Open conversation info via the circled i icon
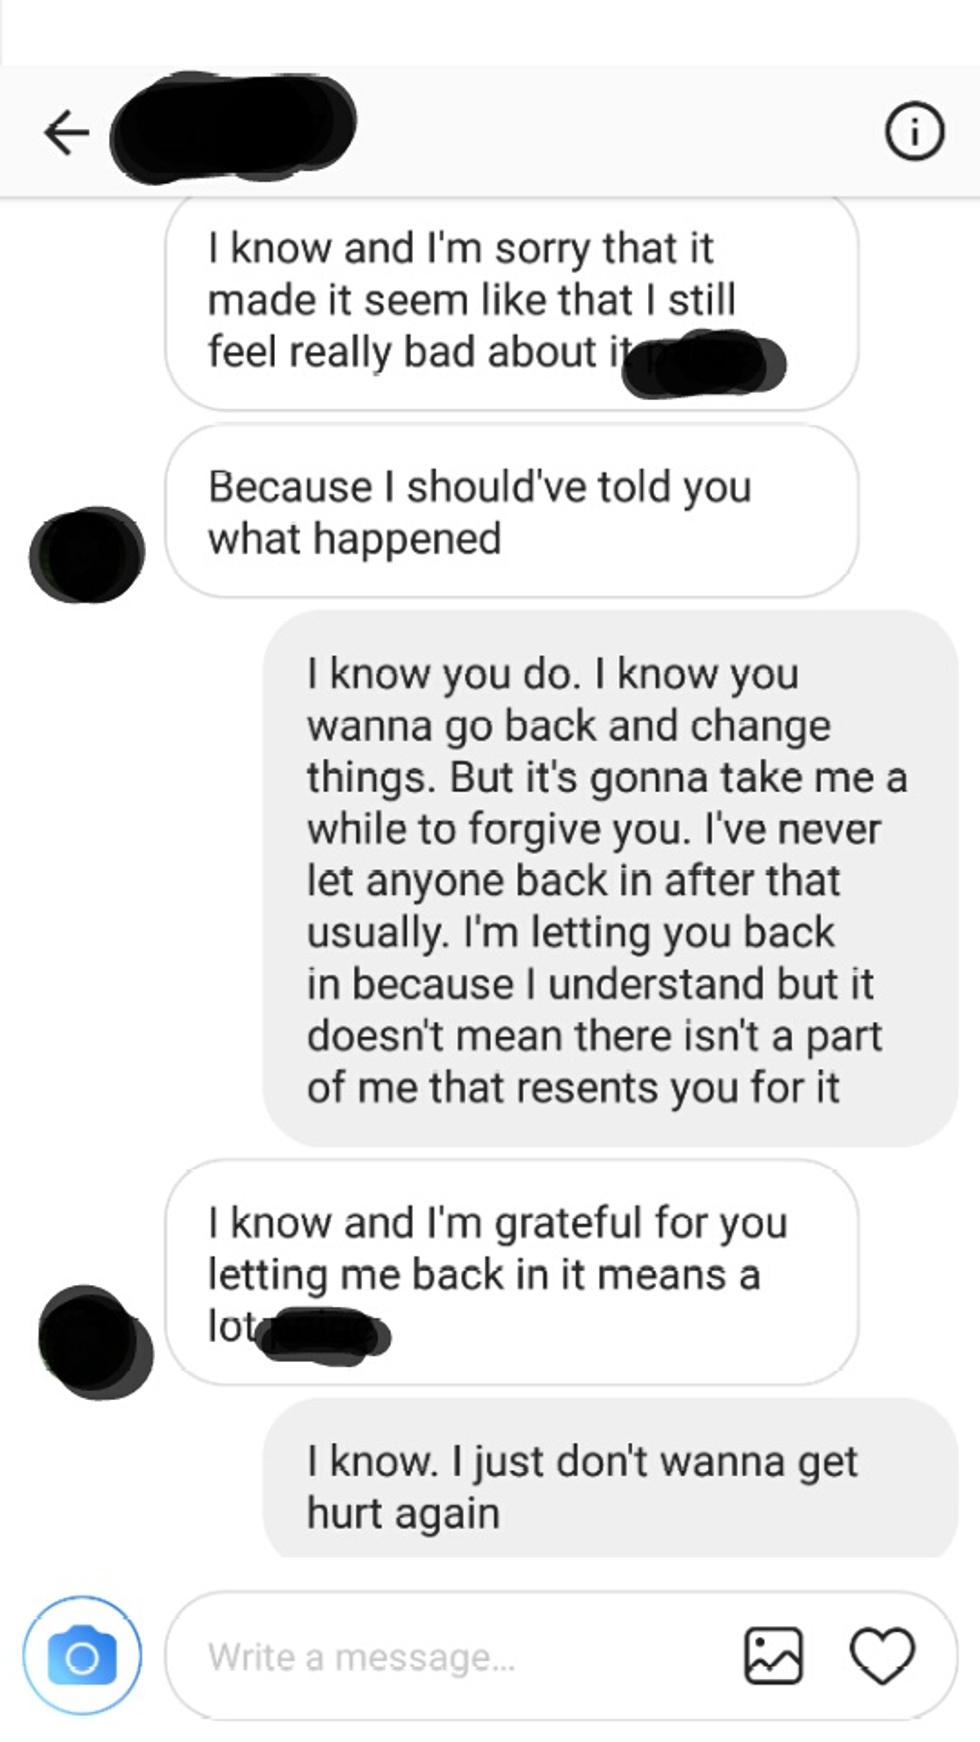The height and width of the screenshot is (1742, 980). (914, 132)
